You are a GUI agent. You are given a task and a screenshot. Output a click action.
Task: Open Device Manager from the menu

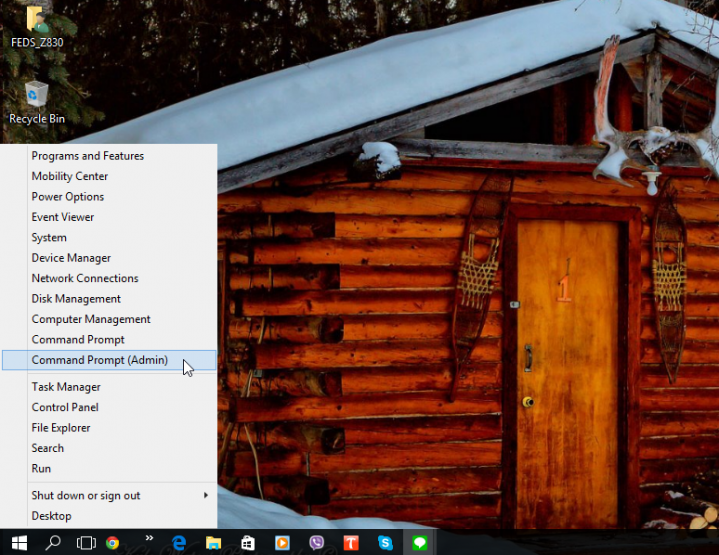pyautogui.click(x=110, y=258)
